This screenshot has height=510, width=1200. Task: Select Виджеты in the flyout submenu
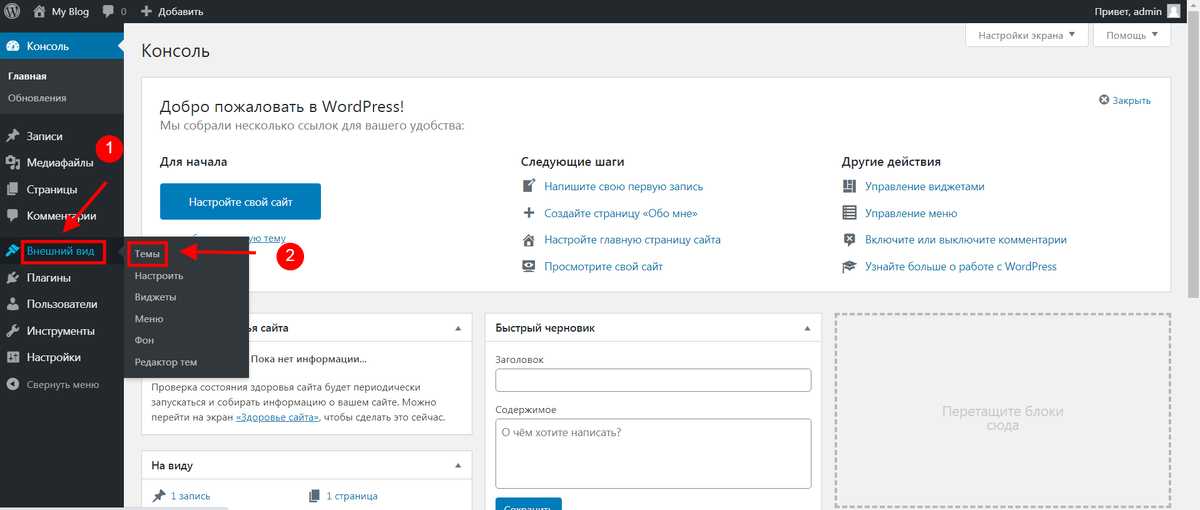[x=156, y=297]
